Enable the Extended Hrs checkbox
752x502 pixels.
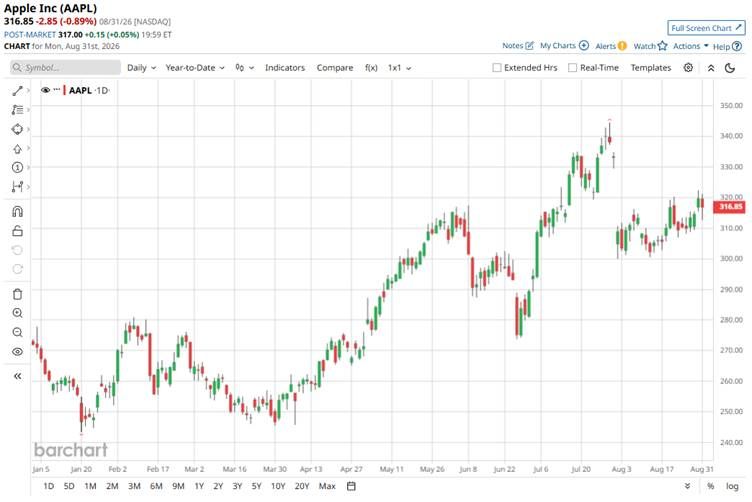497,68
